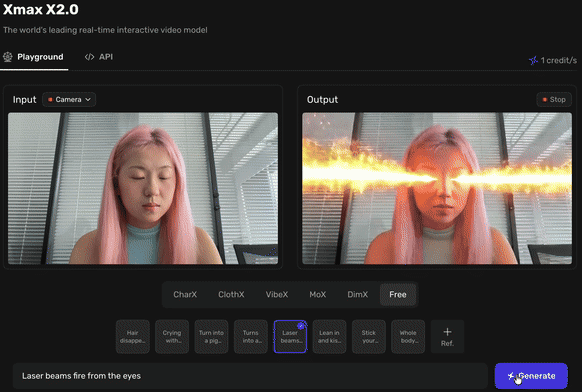Click the Playground gear icon
Image resolution: width=582 pixels, height=392 pixels.
[x=8, y=57]
